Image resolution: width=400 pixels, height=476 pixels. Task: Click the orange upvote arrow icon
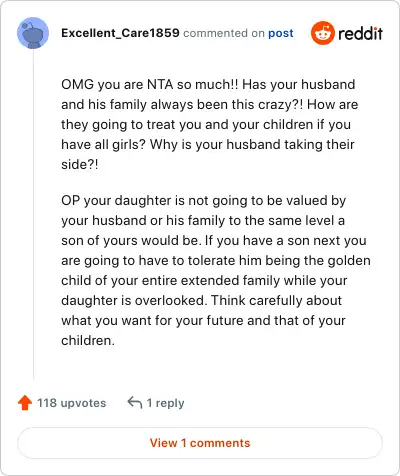pyautogui.click(x=25, y=403)
